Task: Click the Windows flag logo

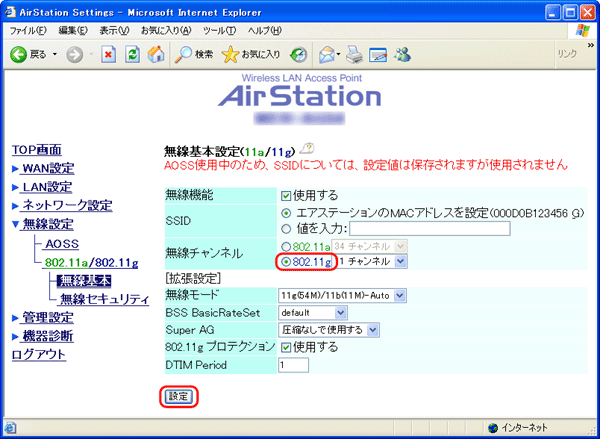Action: point(583,30)
